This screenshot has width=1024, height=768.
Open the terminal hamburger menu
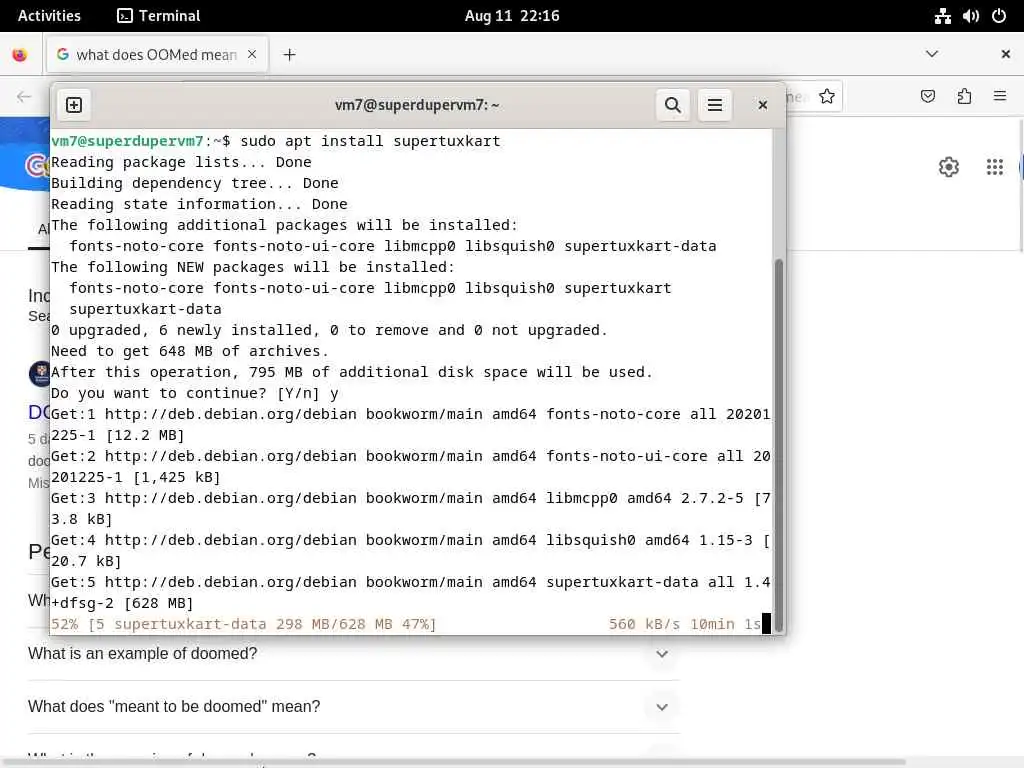(714, 105)
